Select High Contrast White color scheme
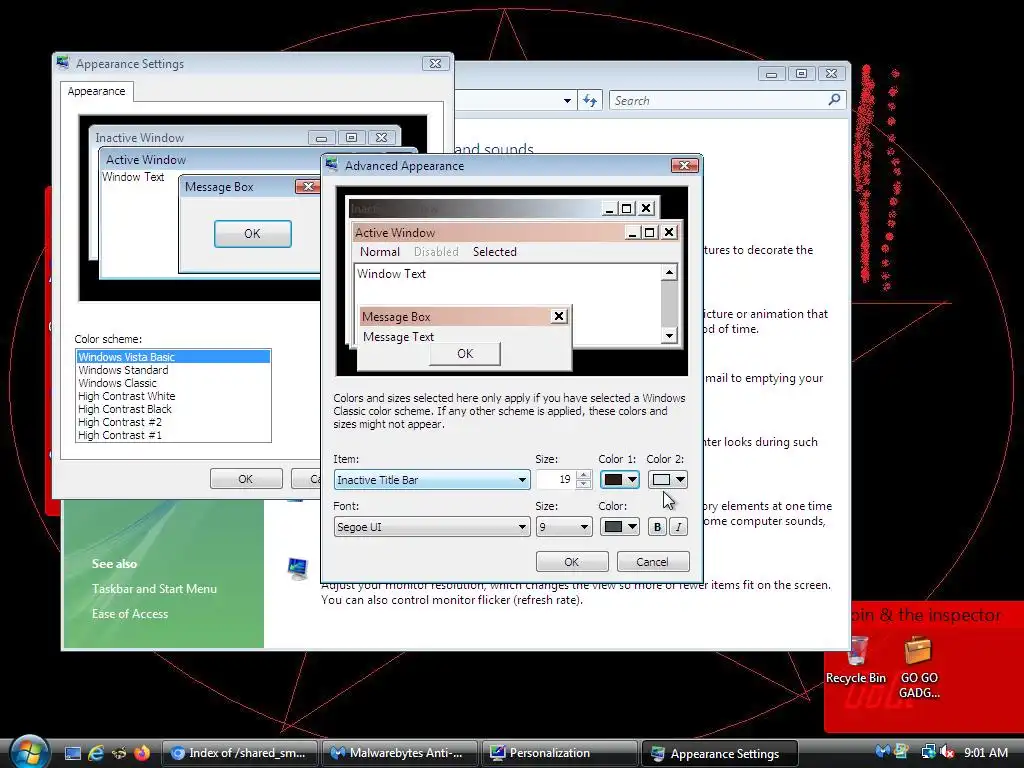Screen dimensions: 1024x768 [173, 396]
